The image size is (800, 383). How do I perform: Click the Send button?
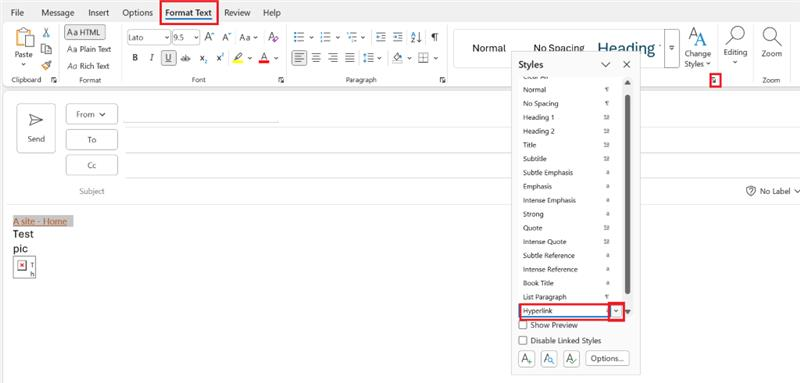tap(36, 128)
